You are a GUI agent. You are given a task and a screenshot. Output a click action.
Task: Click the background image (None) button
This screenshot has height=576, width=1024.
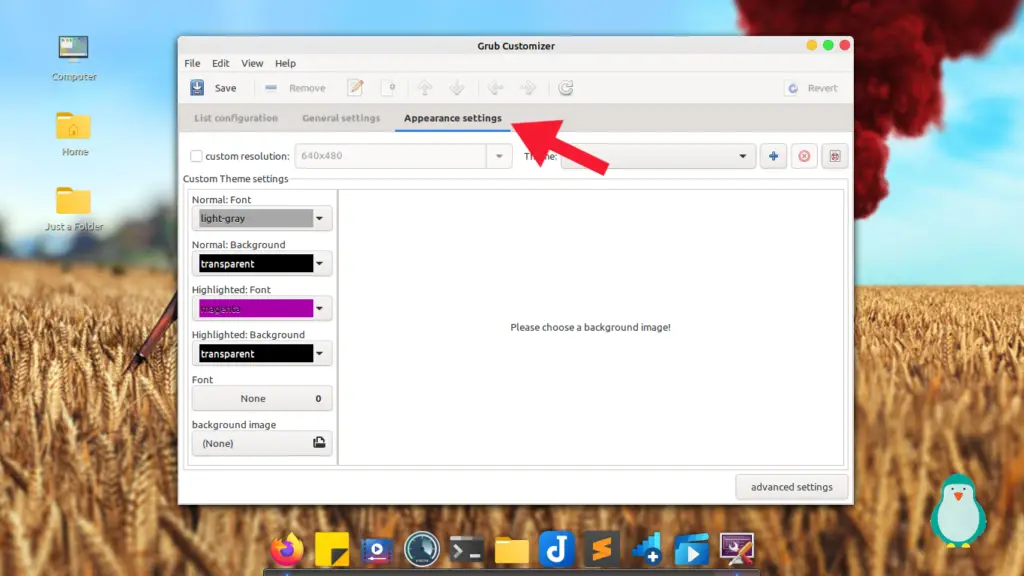pos(262,443)
